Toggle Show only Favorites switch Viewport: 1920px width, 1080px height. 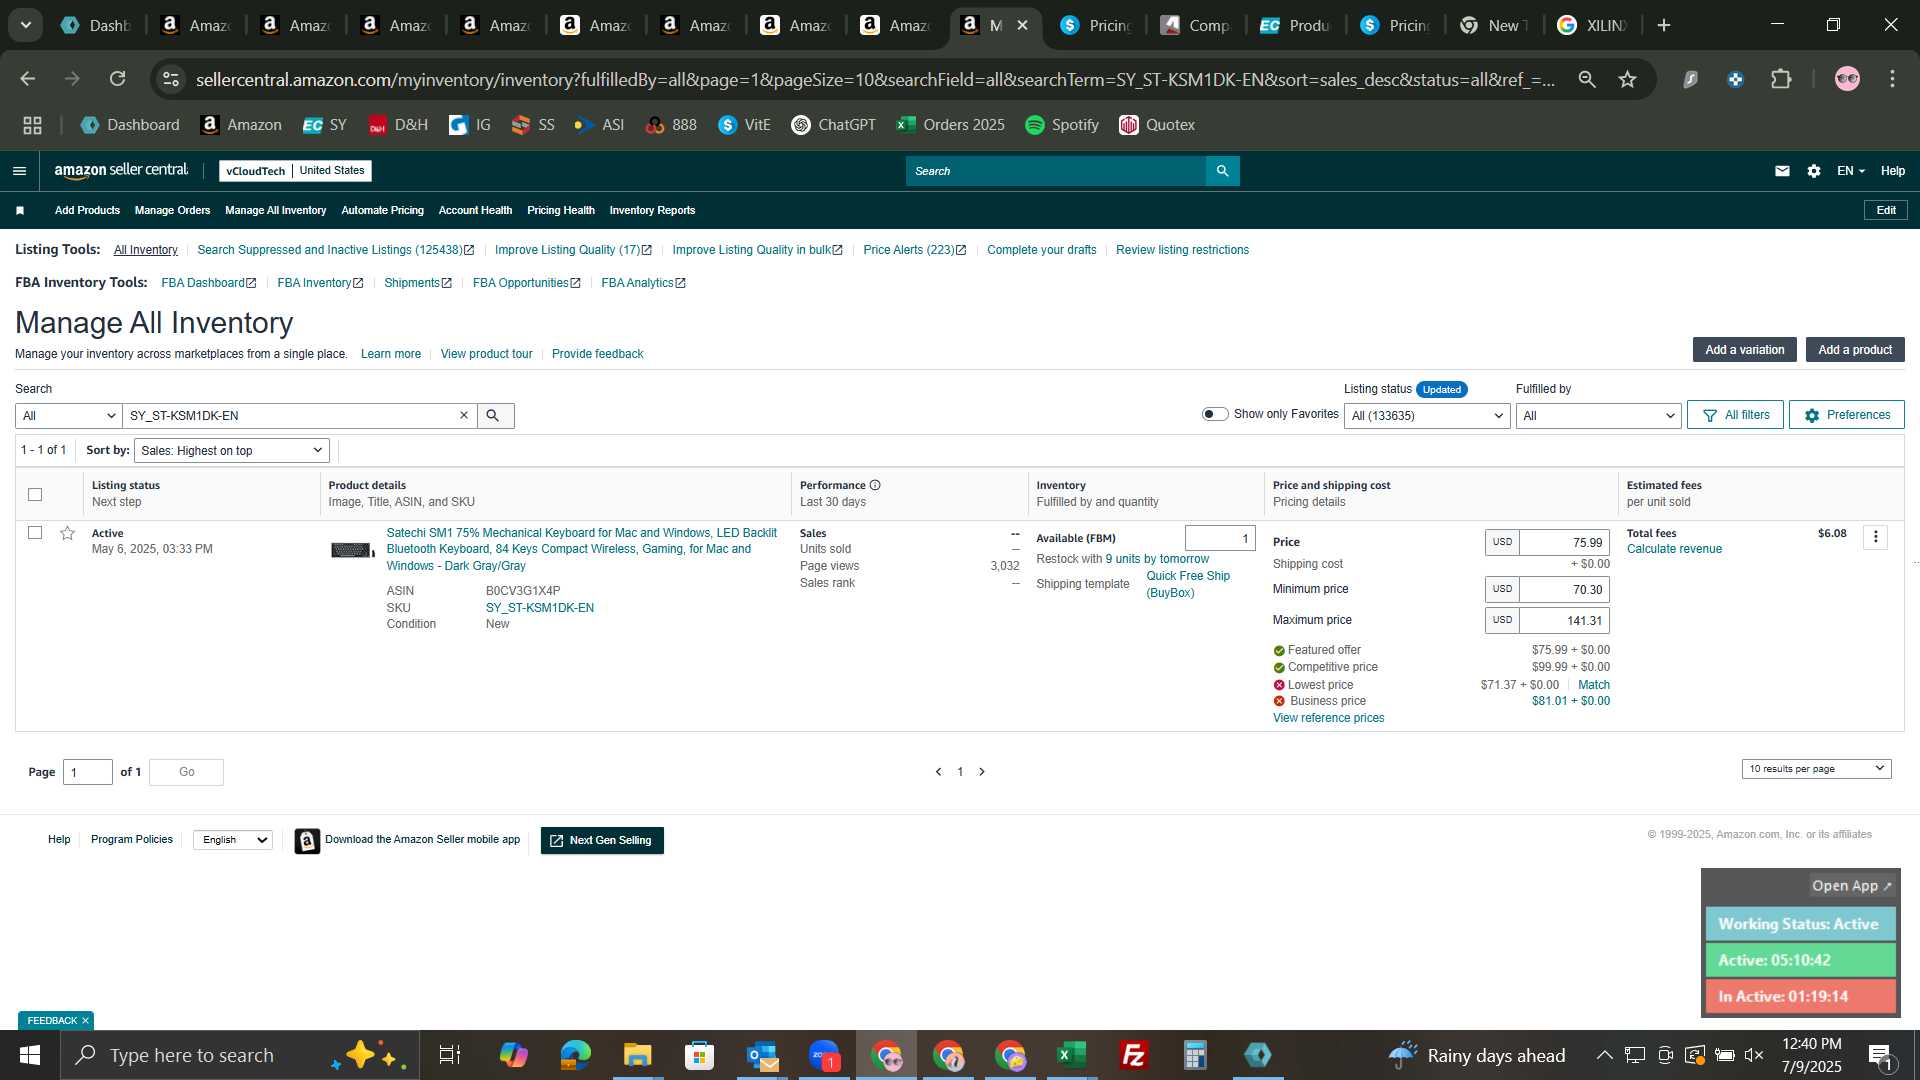coord(1215,414)
